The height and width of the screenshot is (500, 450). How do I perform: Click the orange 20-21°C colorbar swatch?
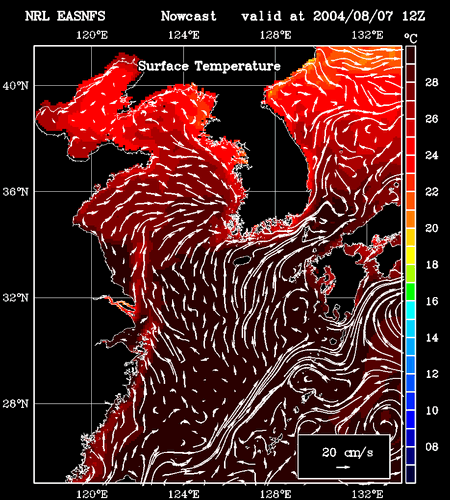coord(410,219)
